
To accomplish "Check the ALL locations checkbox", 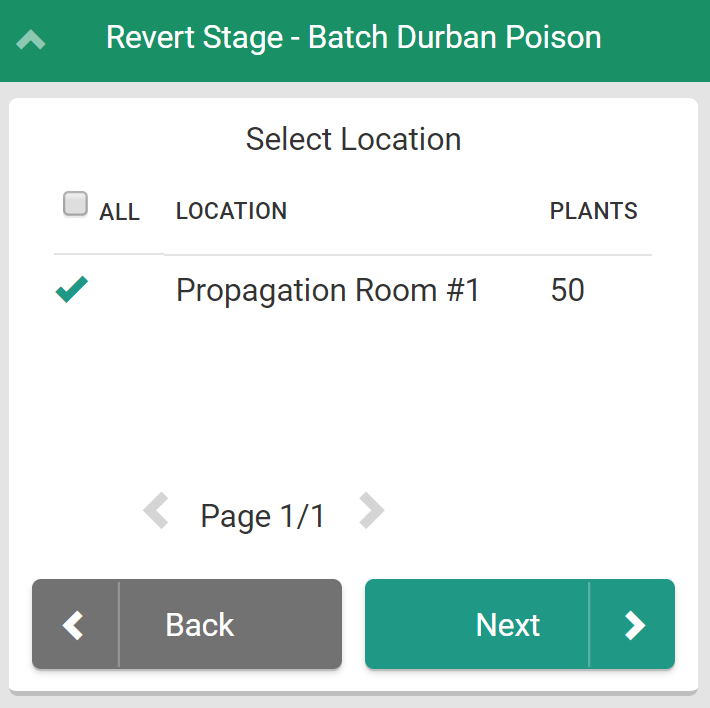I will point(75,204).
